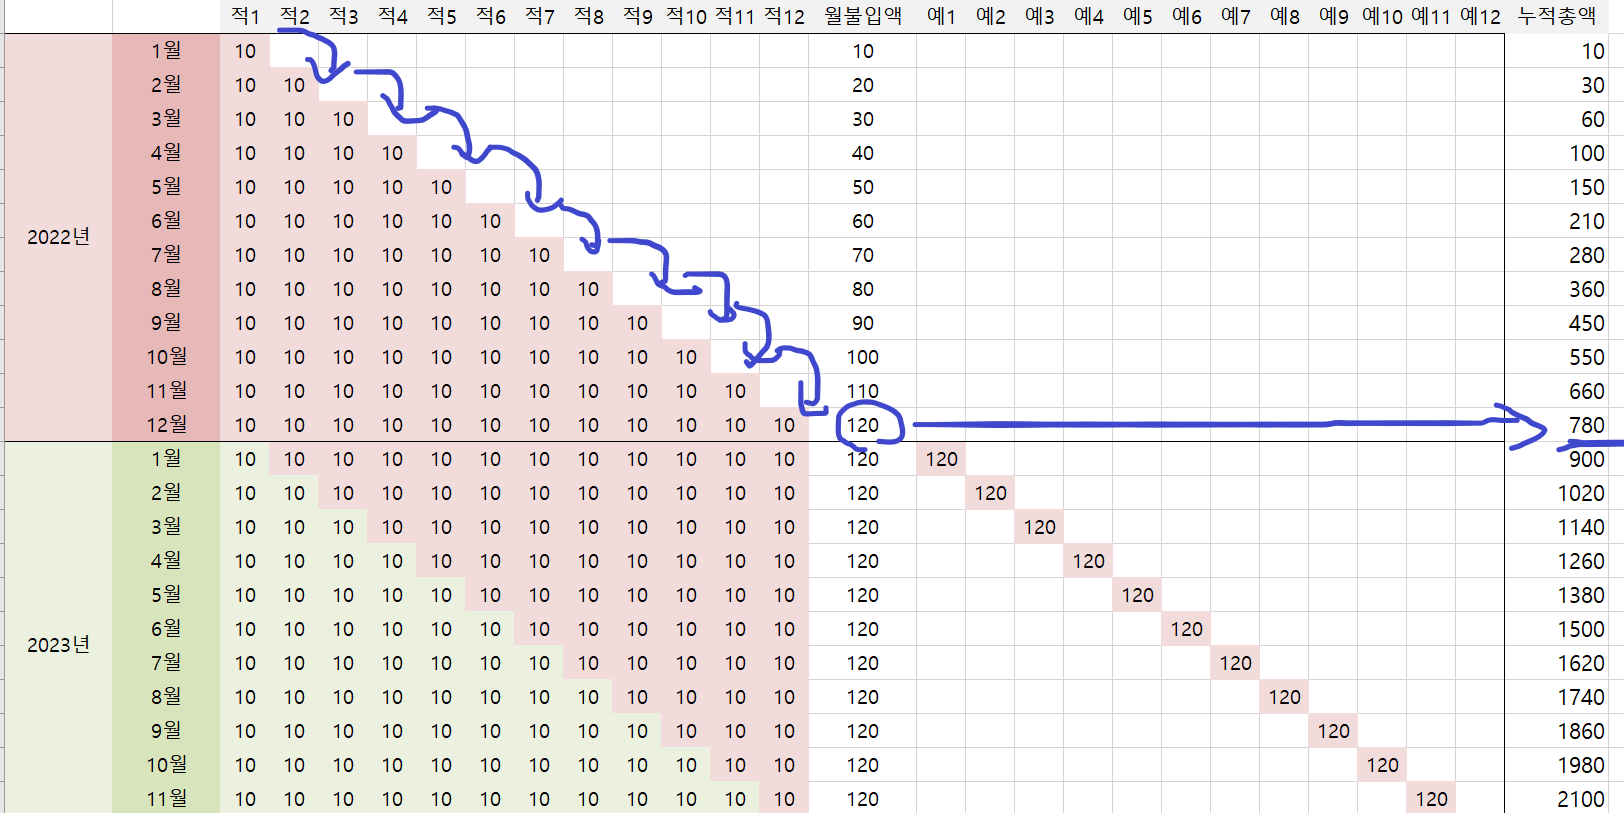This screenshot has width=1624, height=813.
Task: Select the 5월 row label under 2023년
Action: (x=166, y=594)
